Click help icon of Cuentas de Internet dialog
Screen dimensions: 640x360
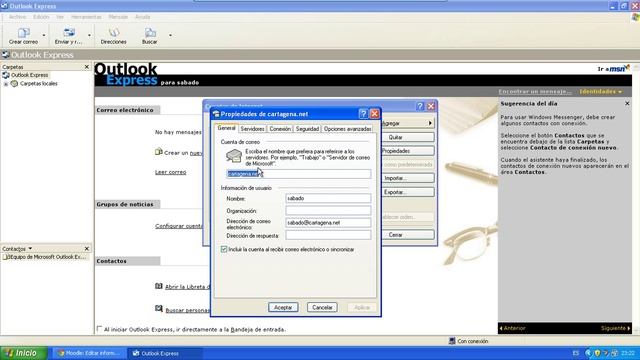(x=420, y=106)
